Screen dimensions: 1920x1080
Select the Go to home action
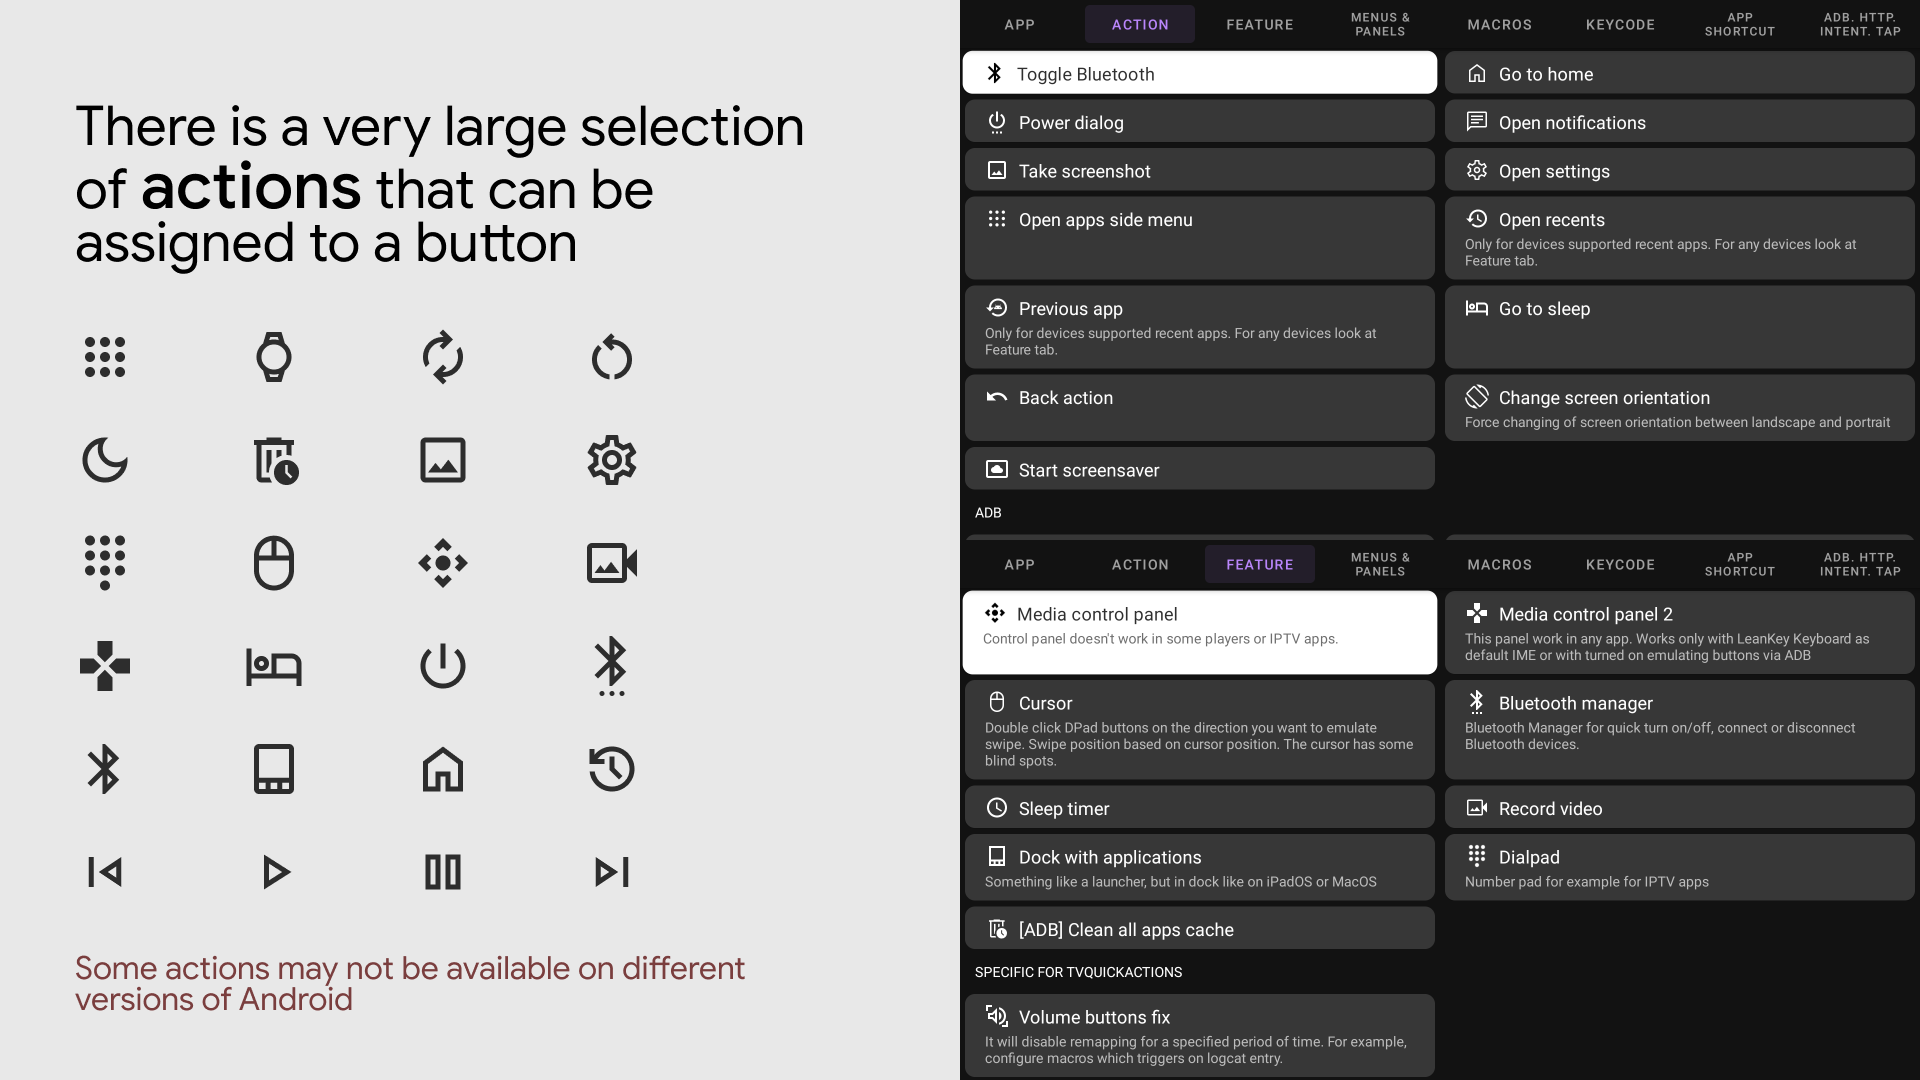coord(1679,73)
